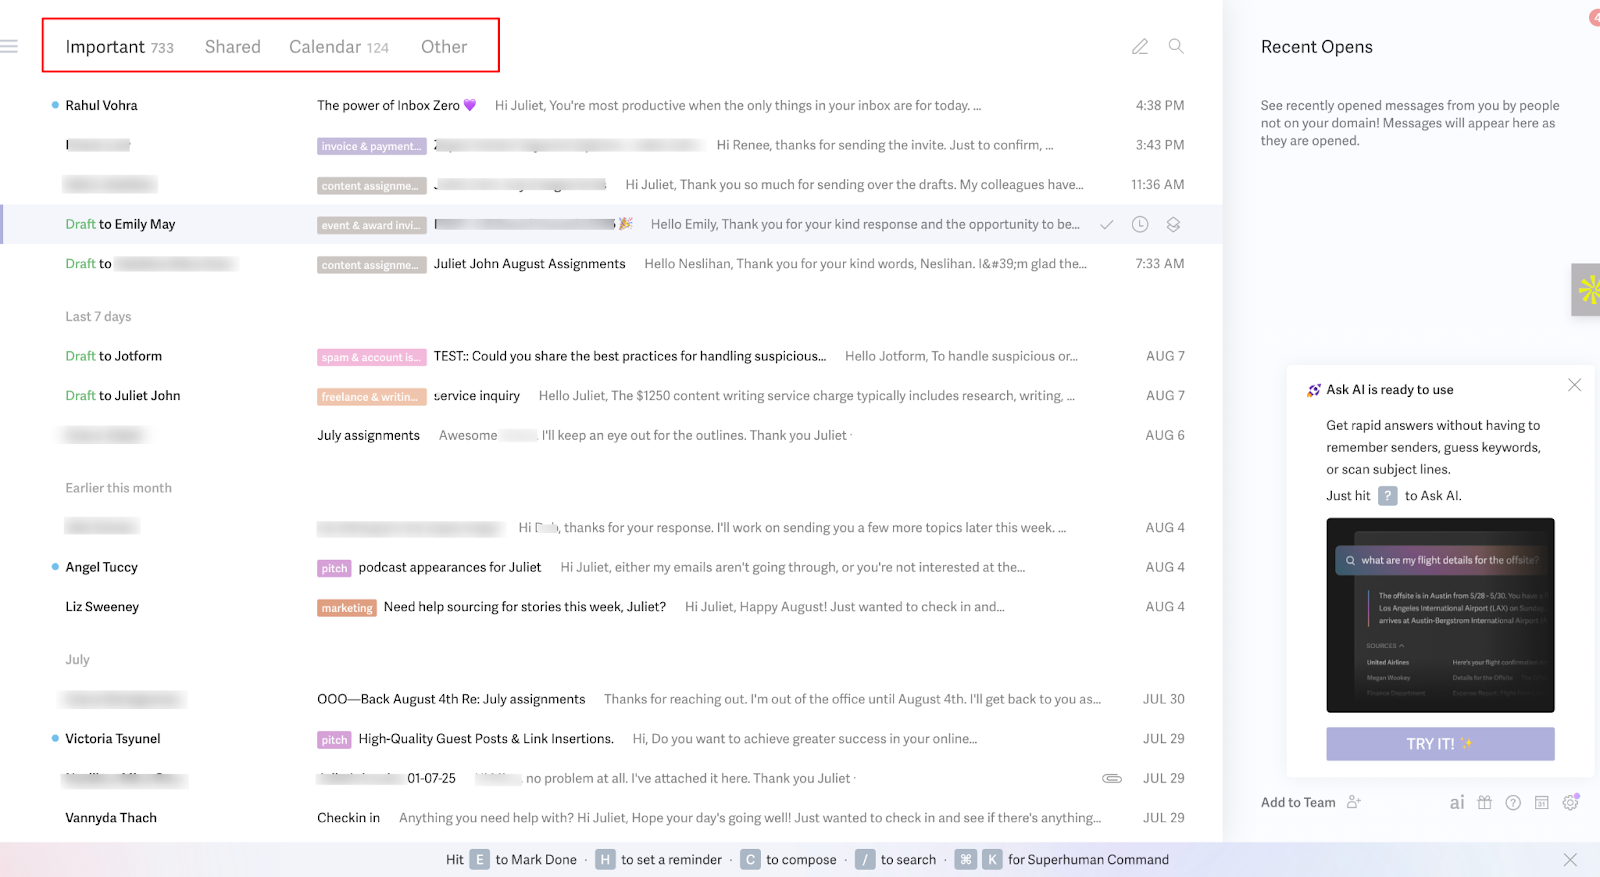This screenshot has width=1600, height=877.
Task: Click the event & award invite label
Action: 372,225
